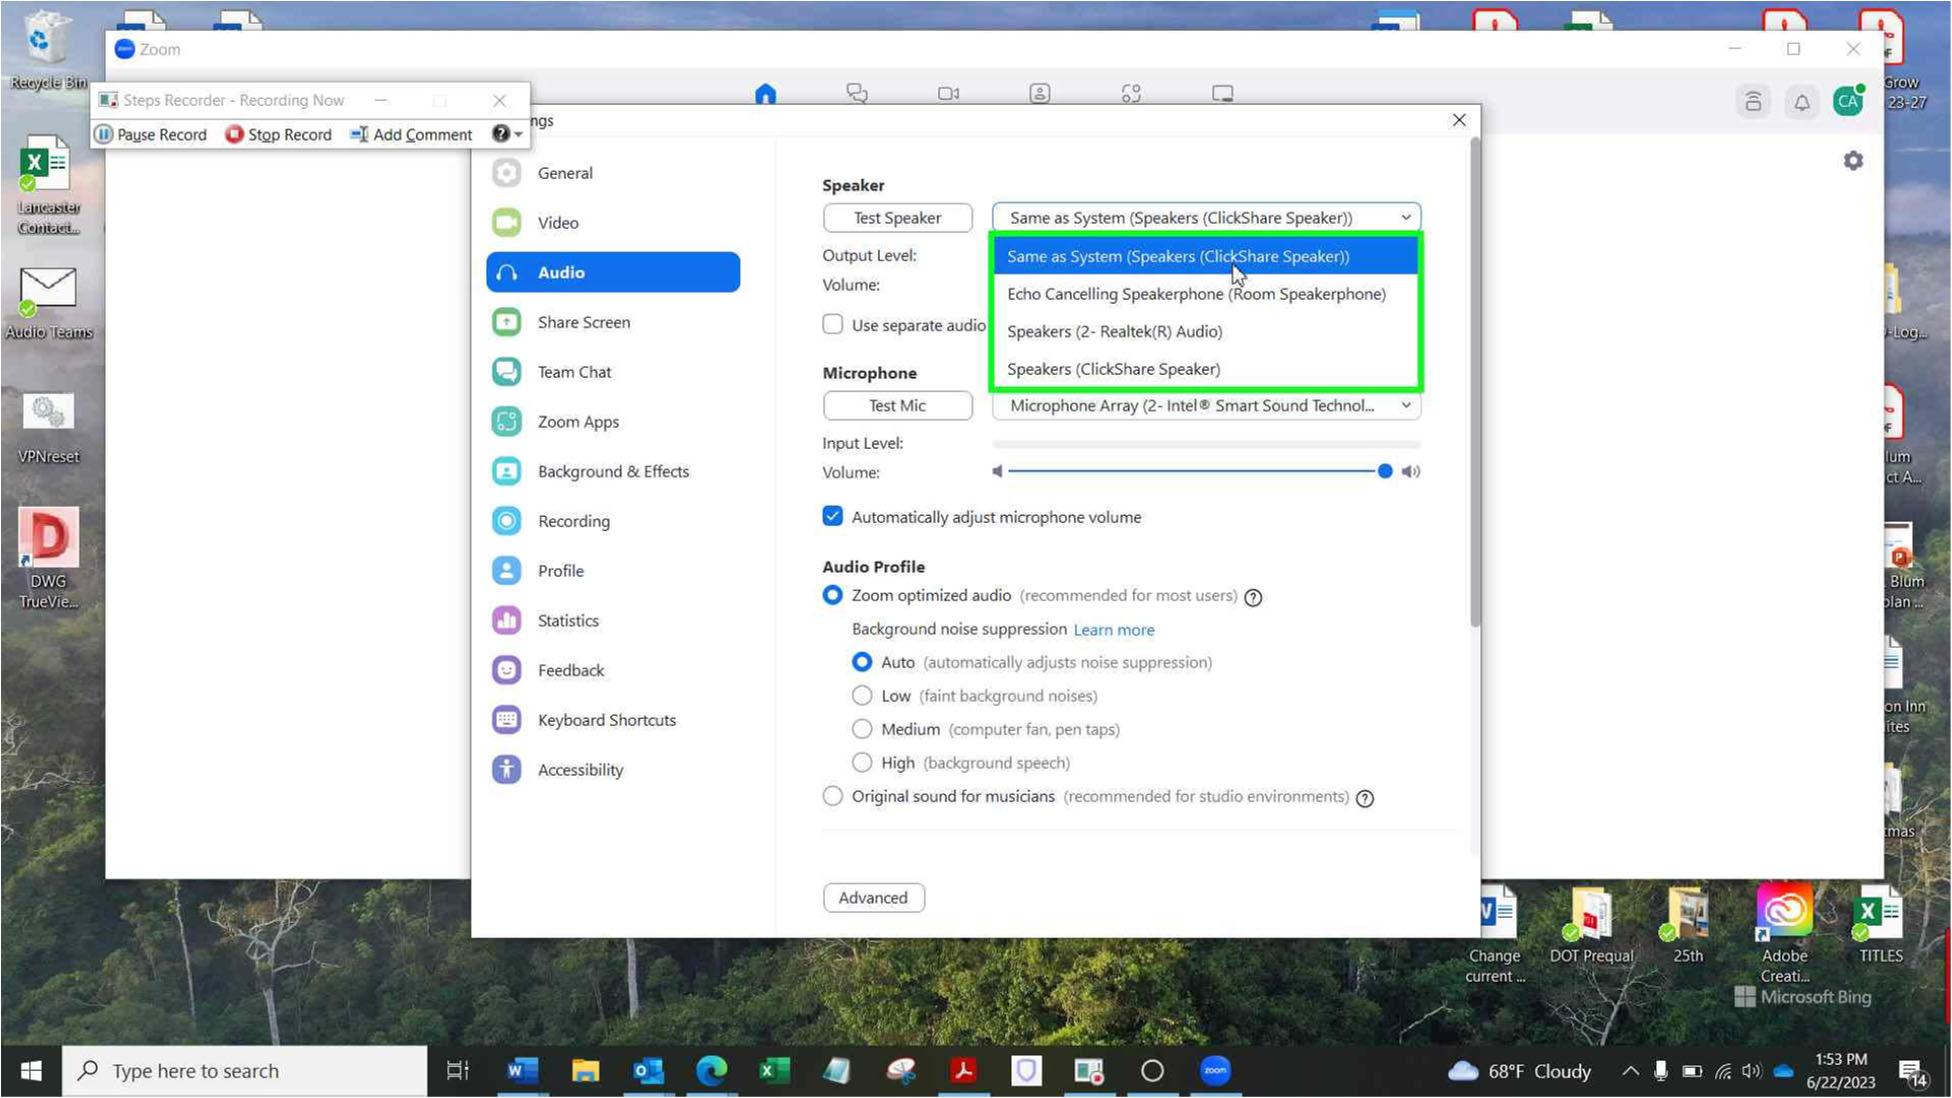Select Share Screen settings category

click(613, 322)
